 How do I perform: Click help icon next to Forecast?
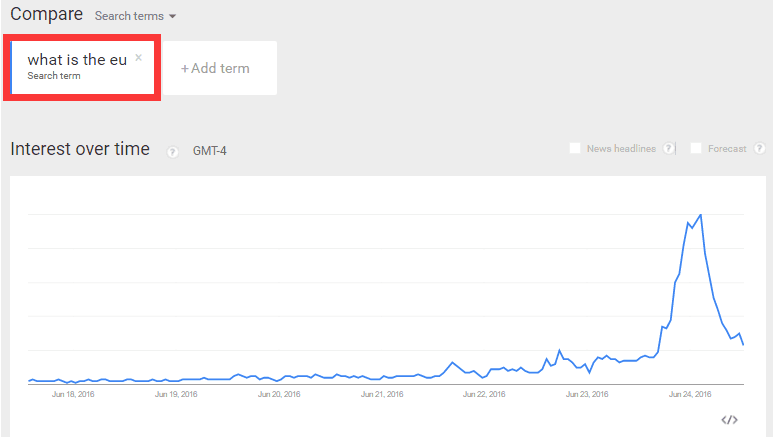coord(760,149)
